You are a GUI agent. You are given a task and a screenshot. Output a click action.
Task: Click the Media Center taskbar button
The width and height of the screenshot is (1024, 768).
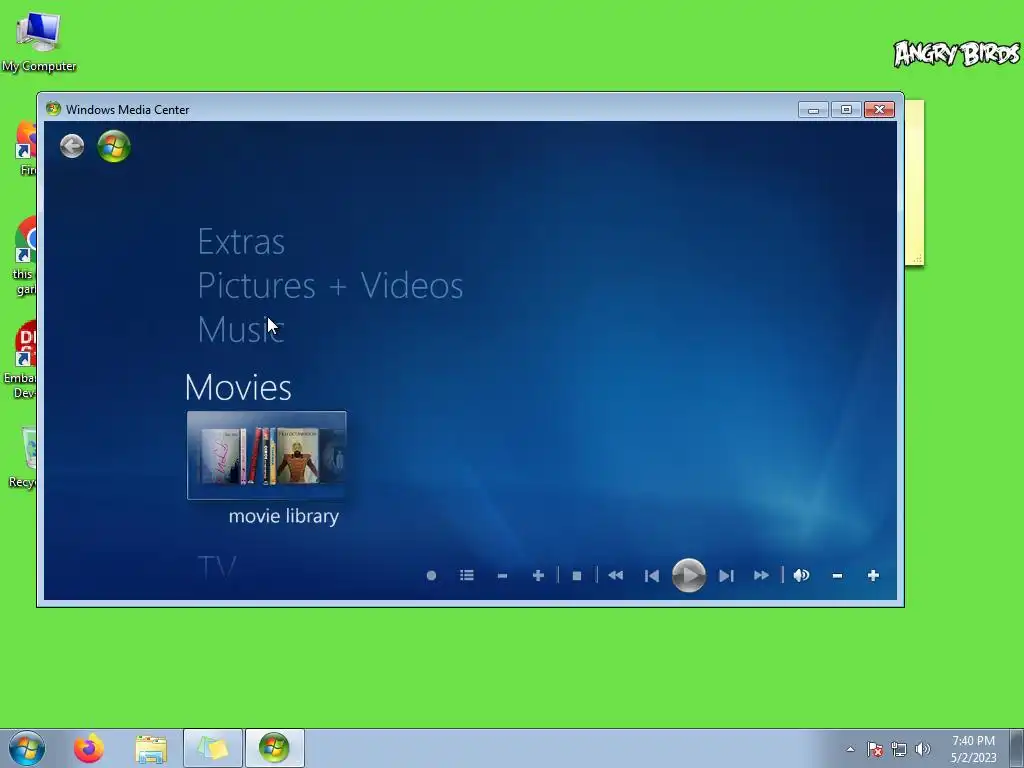click(274, 748)
